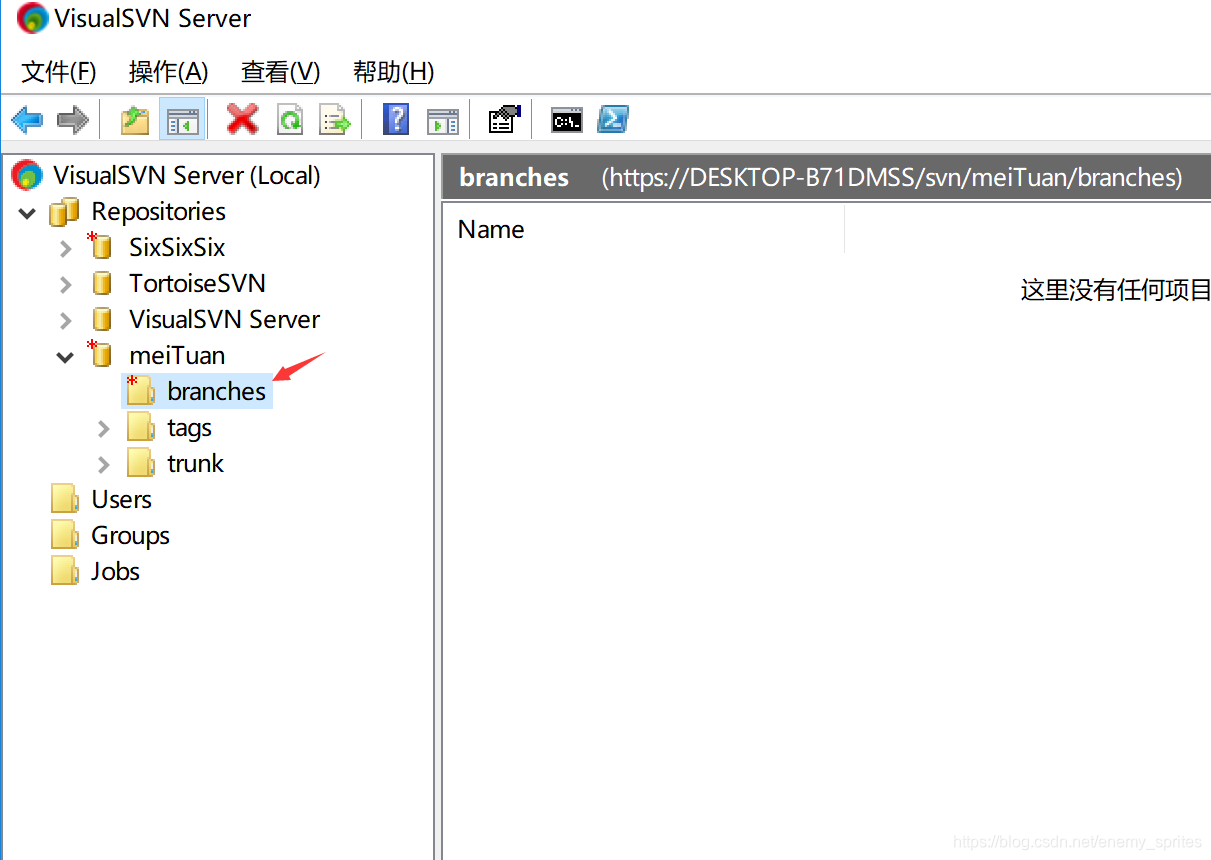Viewport: 1211px width, 860px height.
Task: Expand the trunk folder
Action: (x=104, y=464)
